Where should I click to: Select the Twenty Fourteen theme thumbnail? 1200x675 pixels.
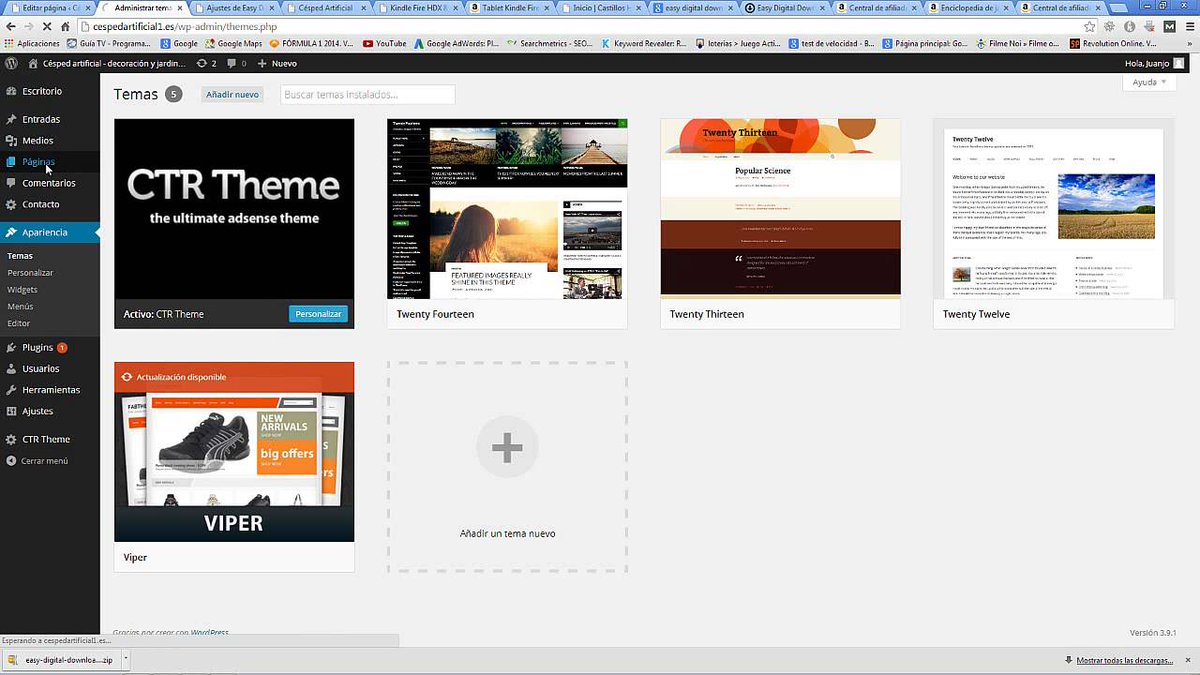[x=507, y=209]
